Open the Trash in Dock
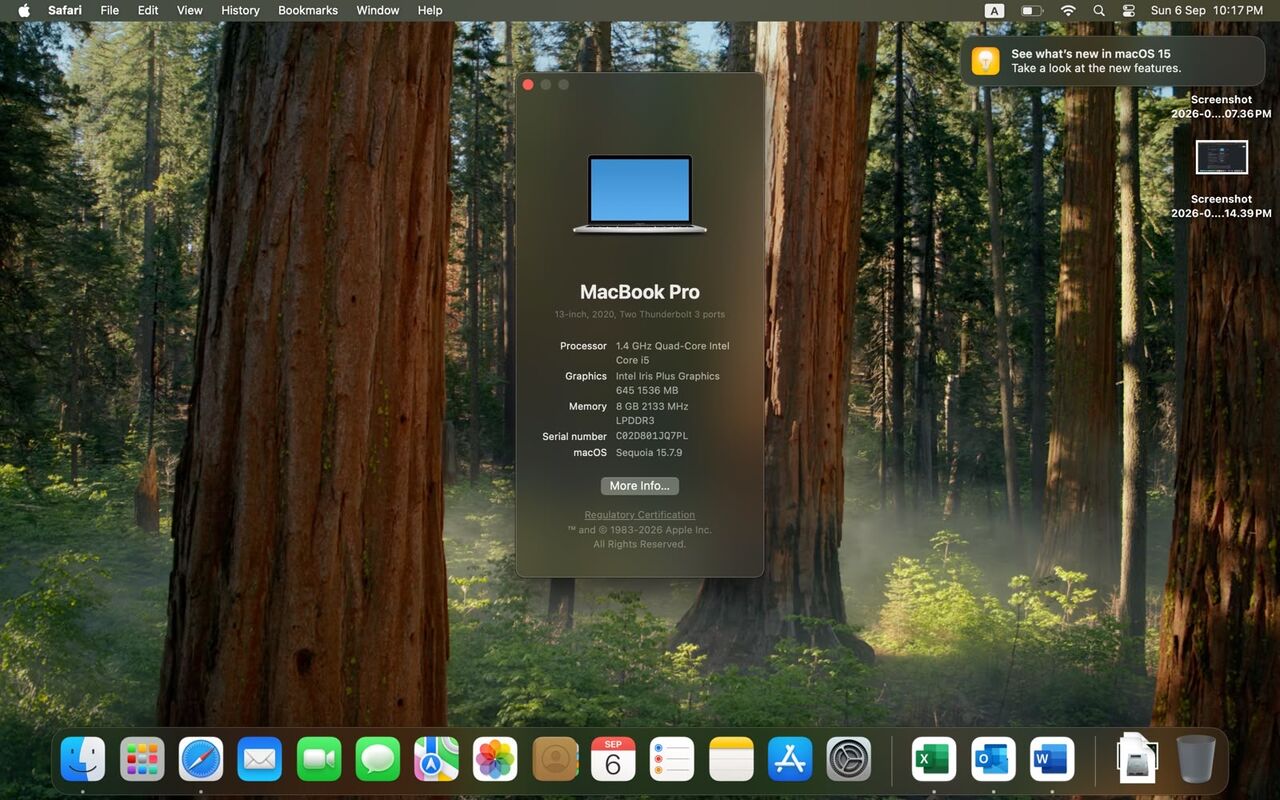Screen dimensions: 1280x800 1196,759
